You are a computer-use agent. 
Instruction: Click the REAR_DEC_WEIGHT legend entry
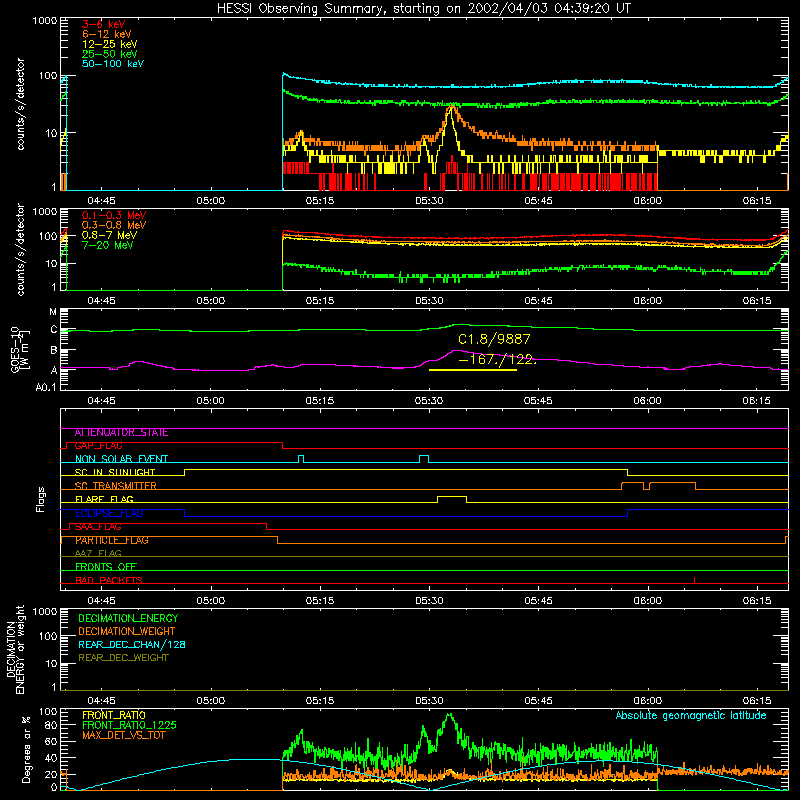[x=123, y=658]
